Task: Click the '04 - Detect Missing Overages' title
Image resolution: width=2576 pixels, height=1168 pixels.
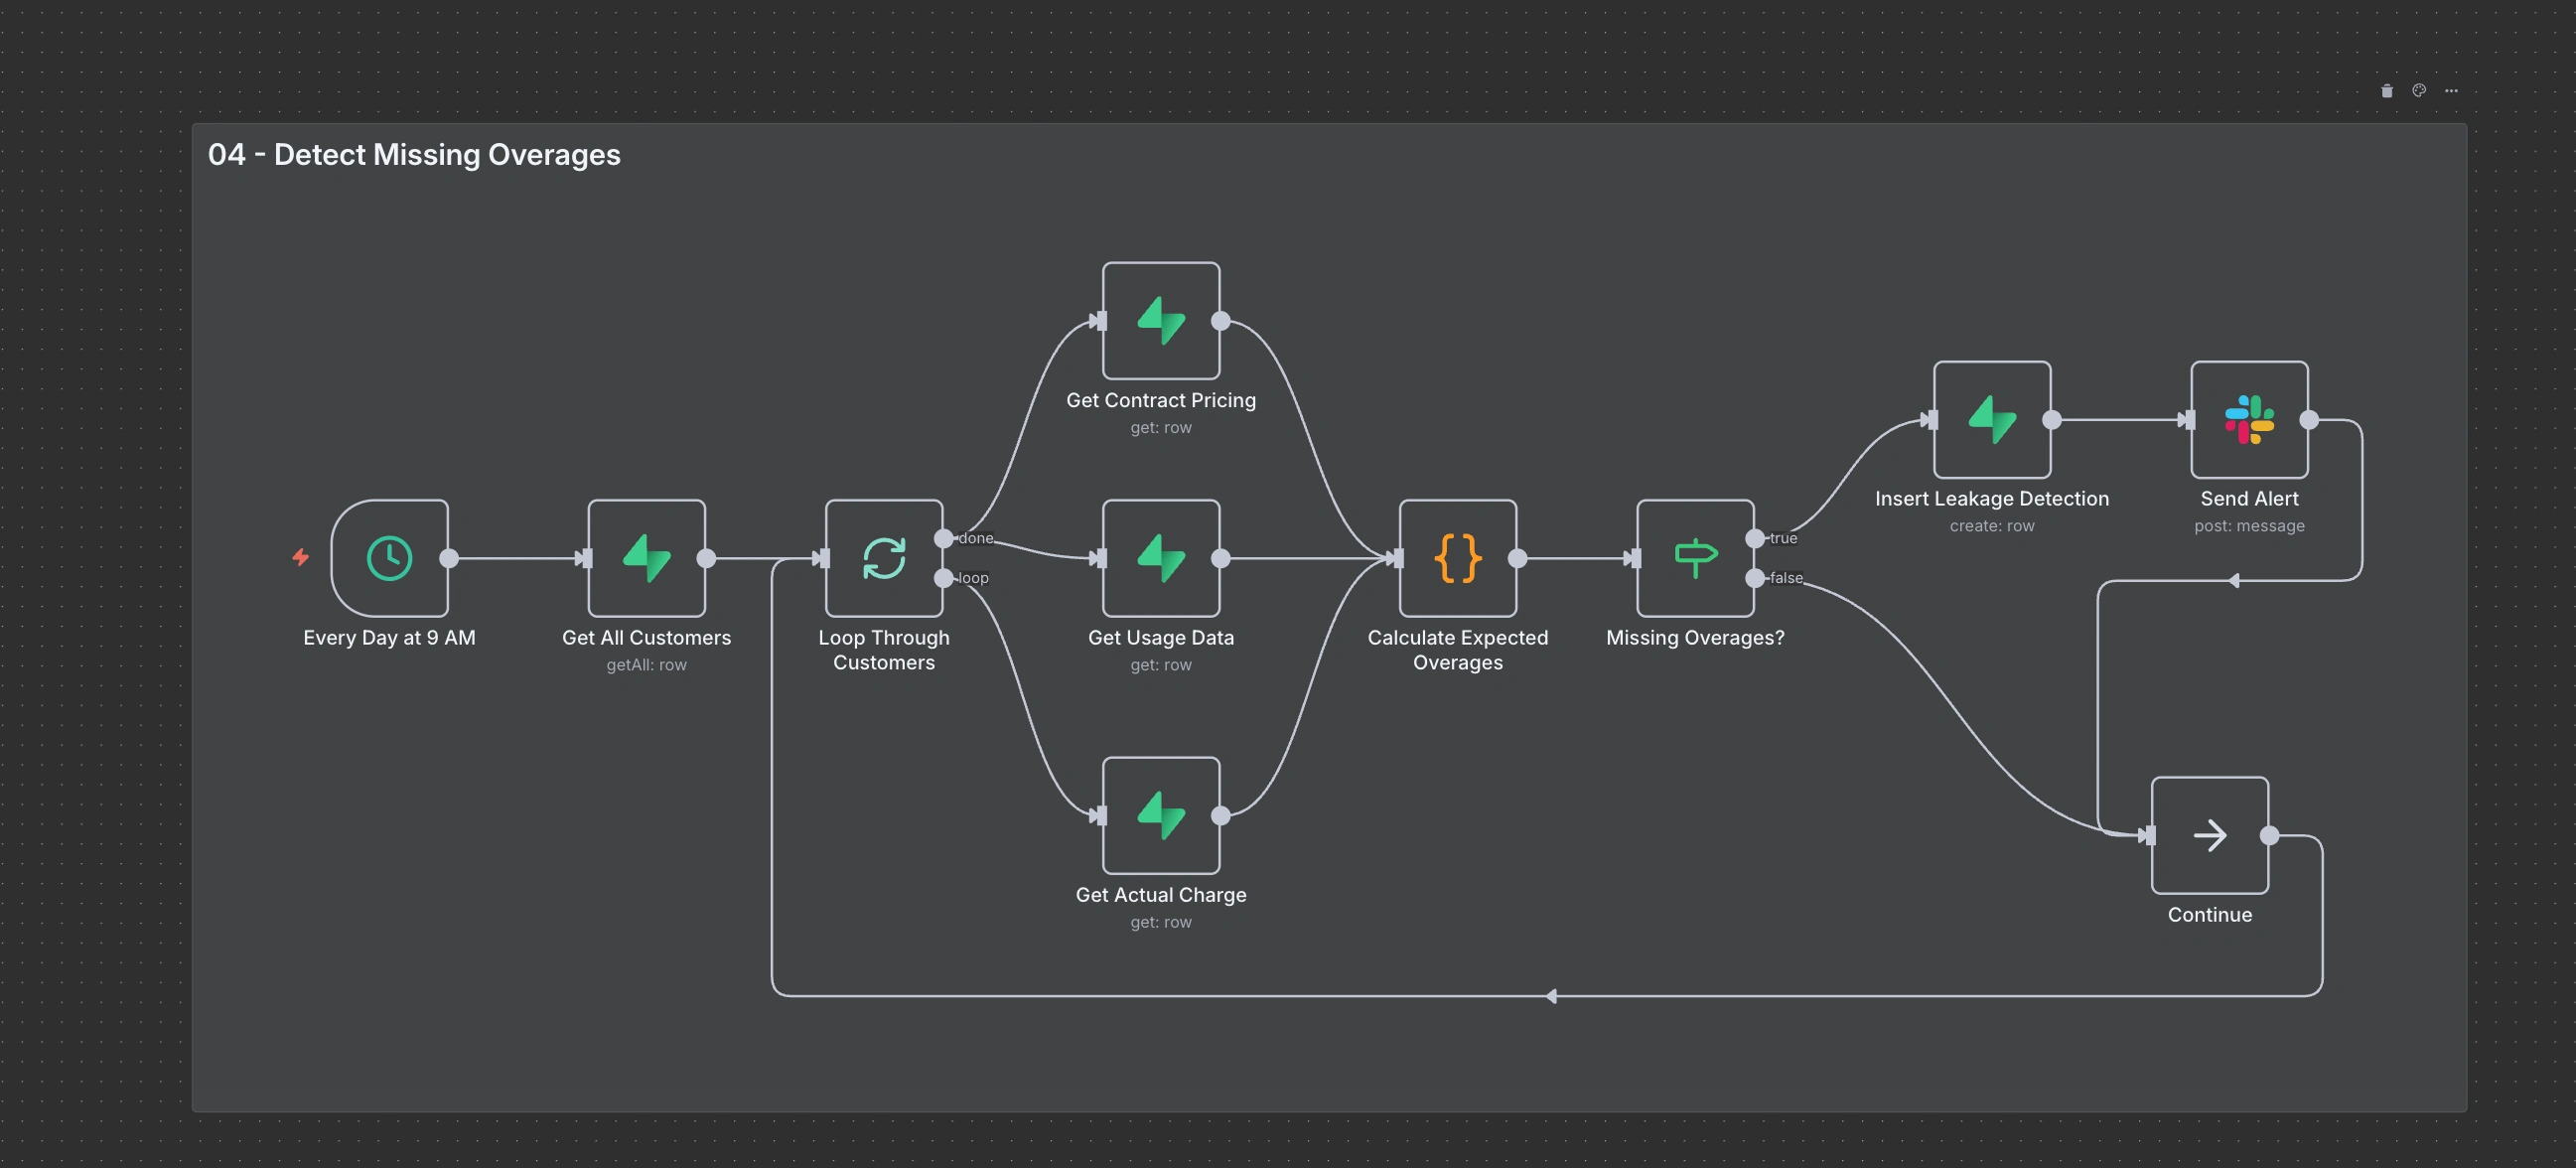Action: point(414,155)
